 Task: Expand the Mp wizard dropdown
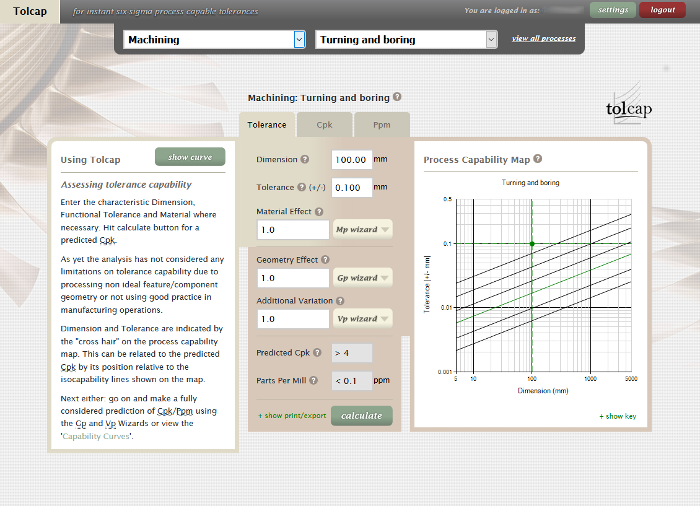click(362, 230)
